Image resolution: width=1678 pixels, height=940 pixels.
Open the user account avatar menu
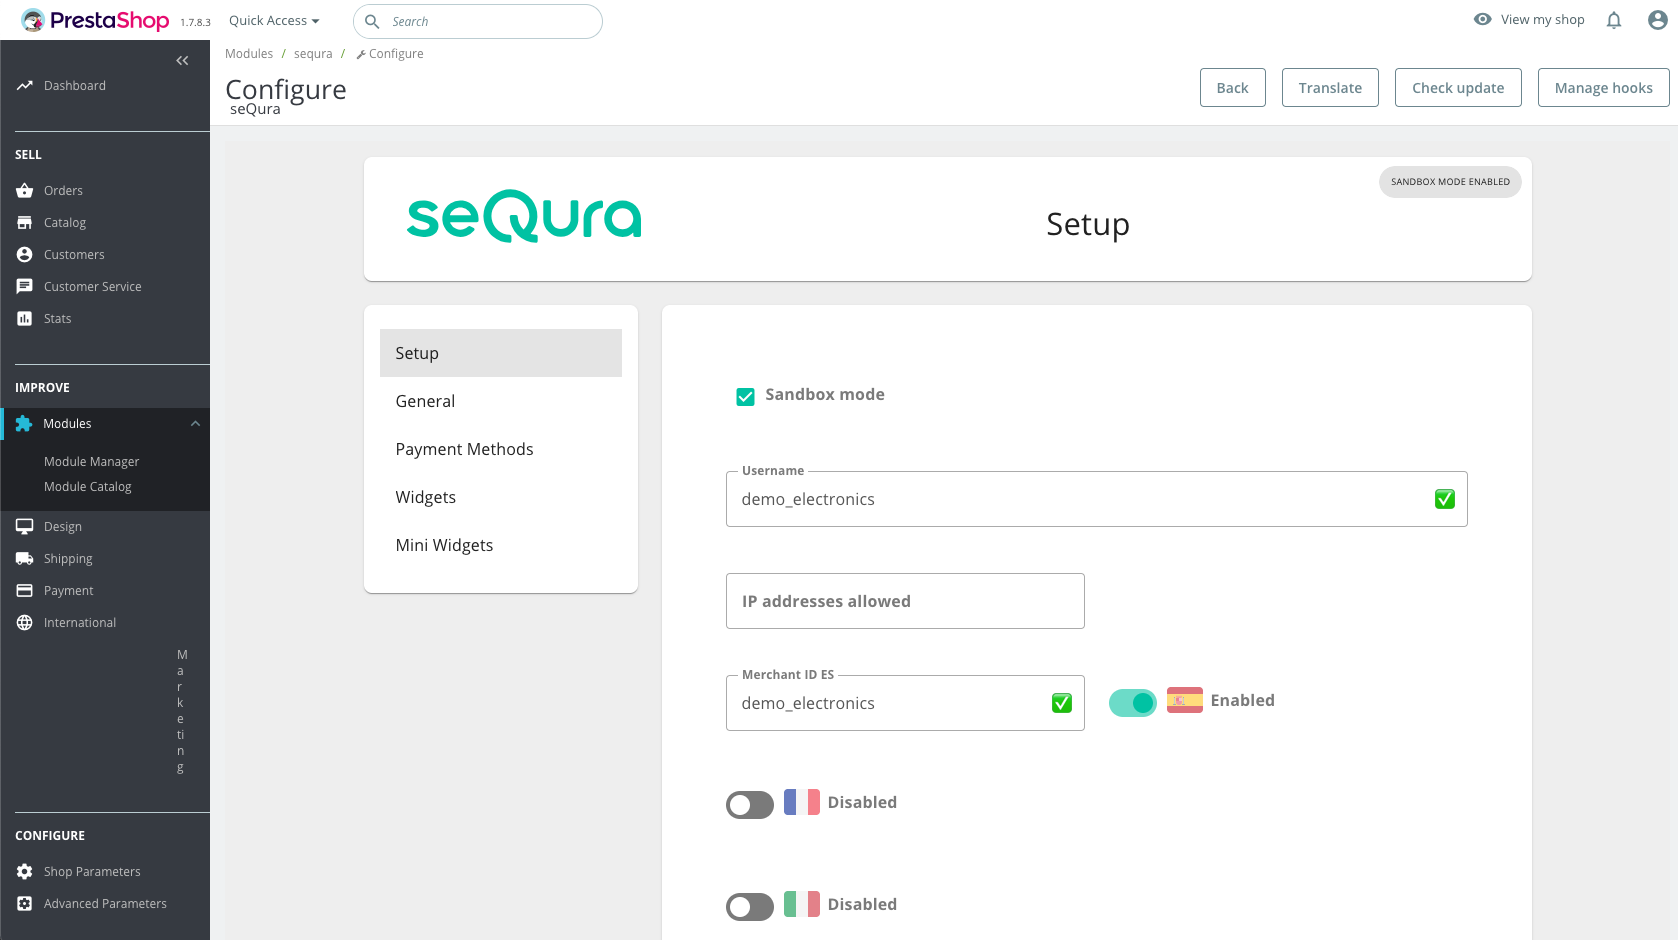pyautogui.click(x=1658, y=20)
